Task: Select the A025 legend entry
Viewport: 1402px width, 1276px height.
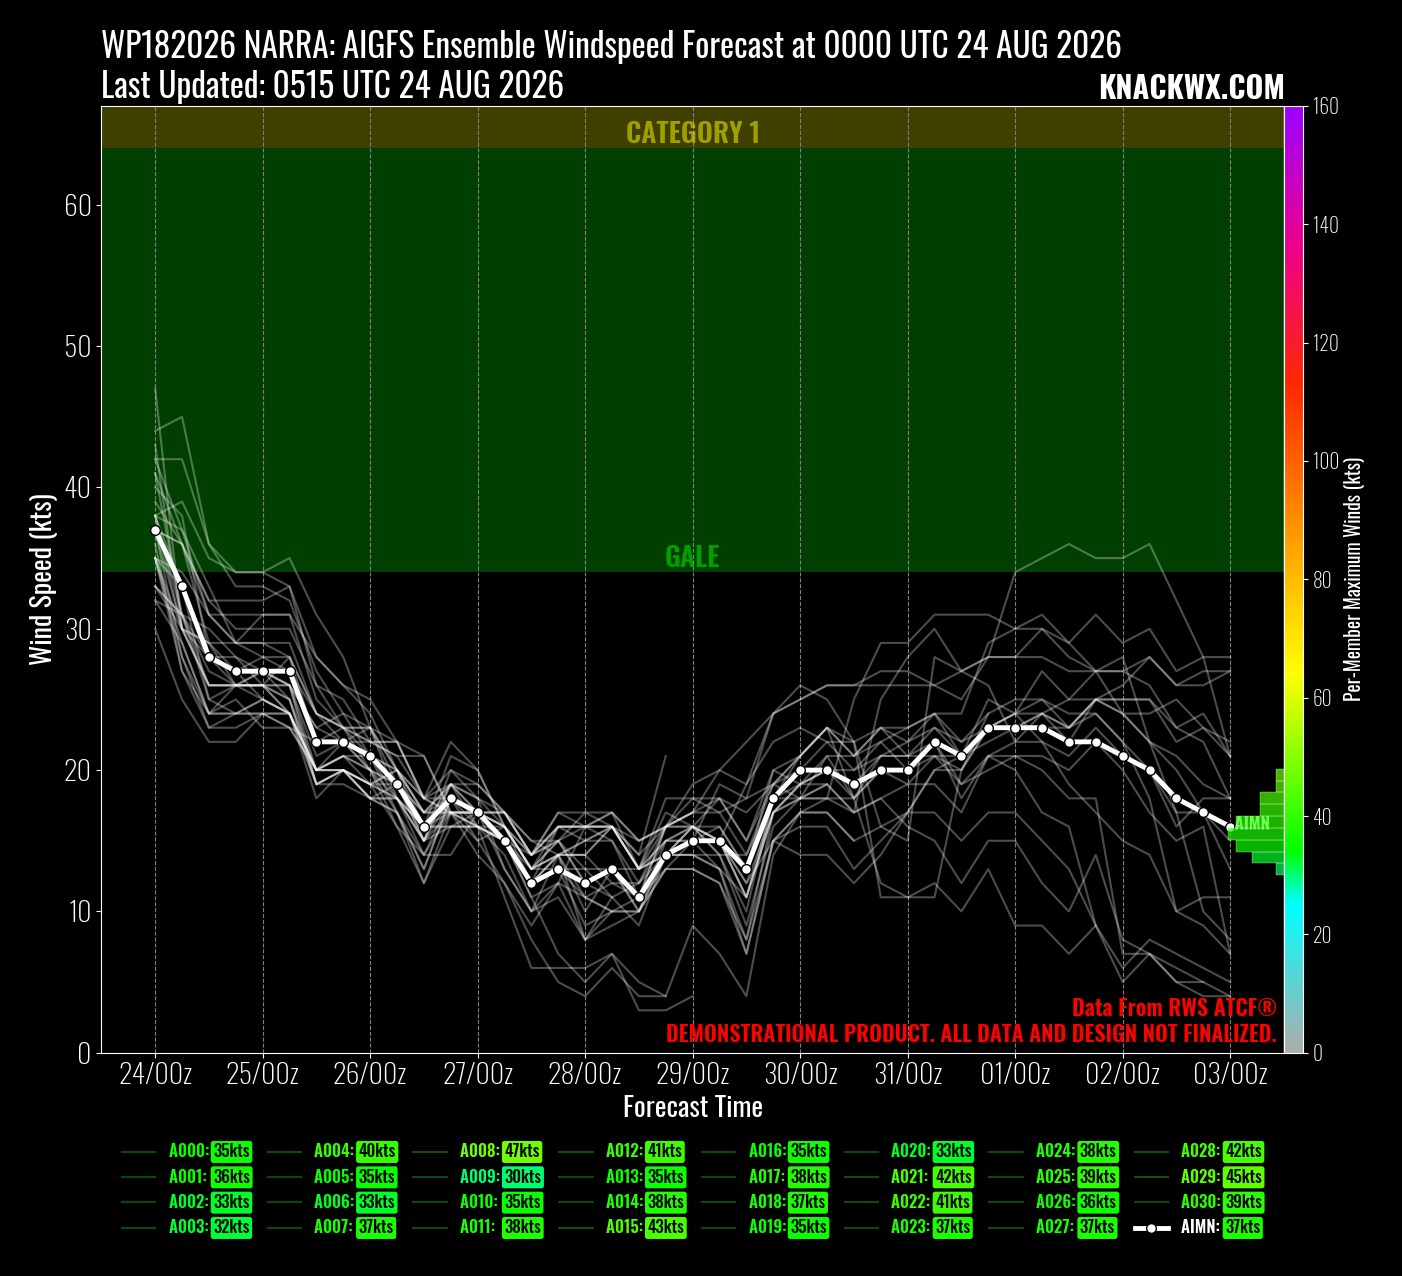Action: tap(1054, 1177)
